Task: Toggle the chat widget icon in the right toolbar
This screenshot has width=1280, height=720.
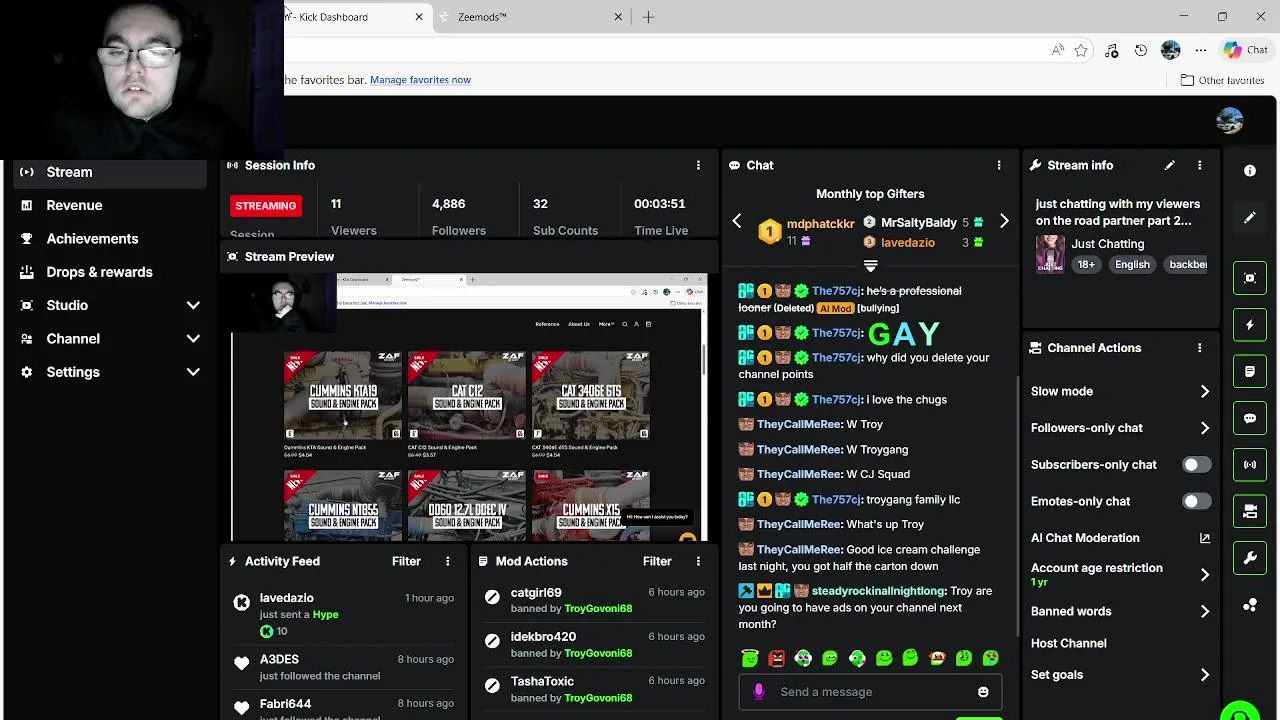Action: click(1250, 418)
